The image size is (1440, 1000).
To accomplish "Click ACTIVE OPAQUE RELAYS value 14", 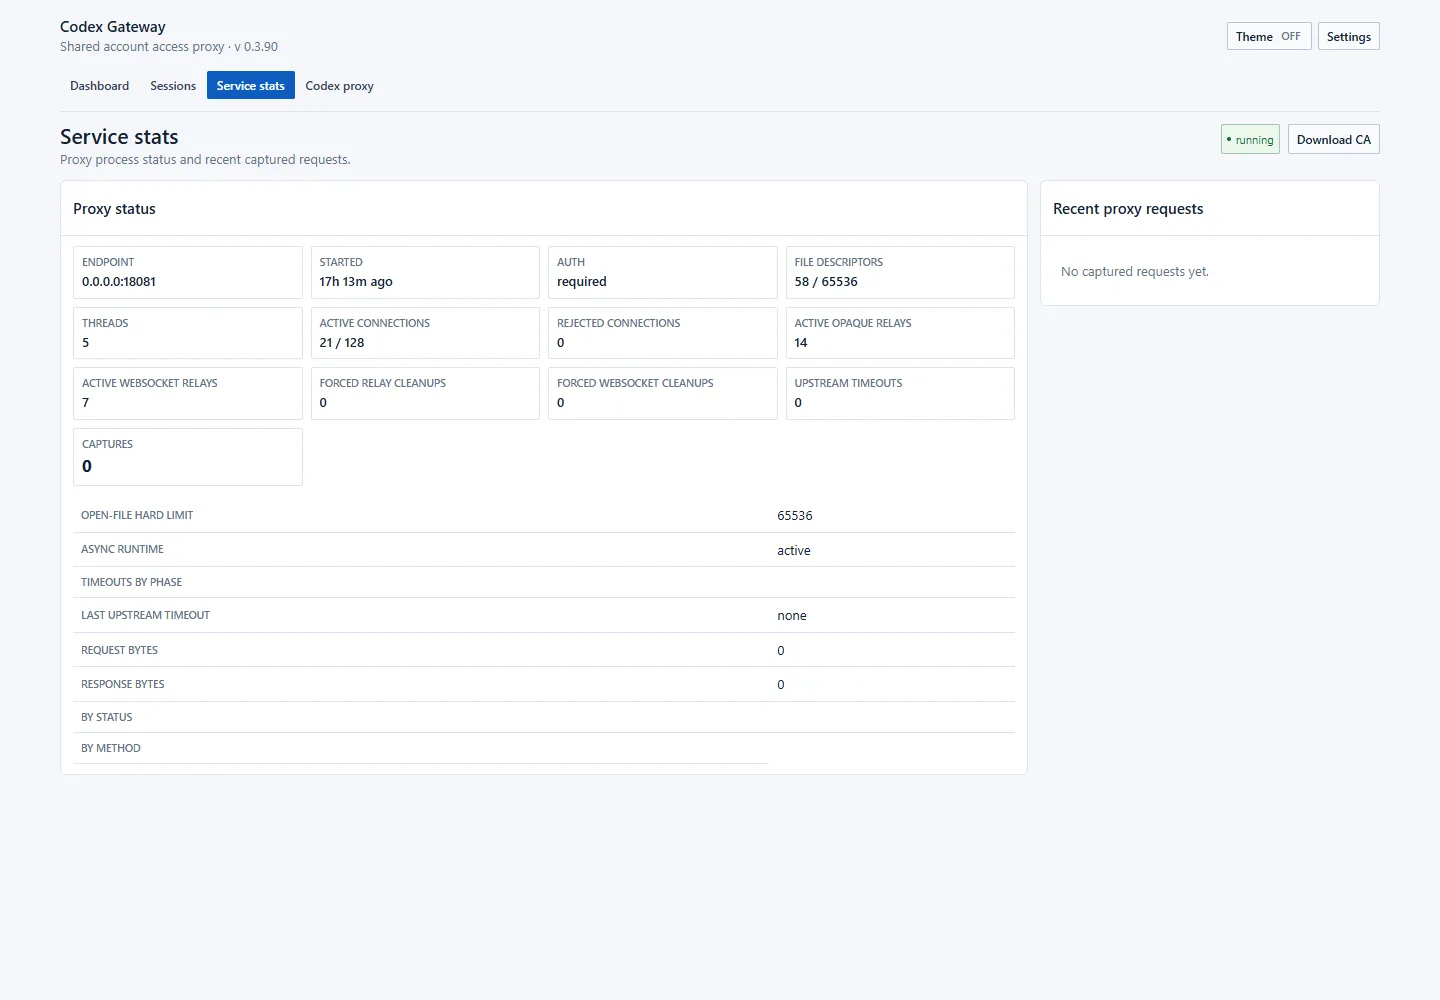I will click(801, 343).
